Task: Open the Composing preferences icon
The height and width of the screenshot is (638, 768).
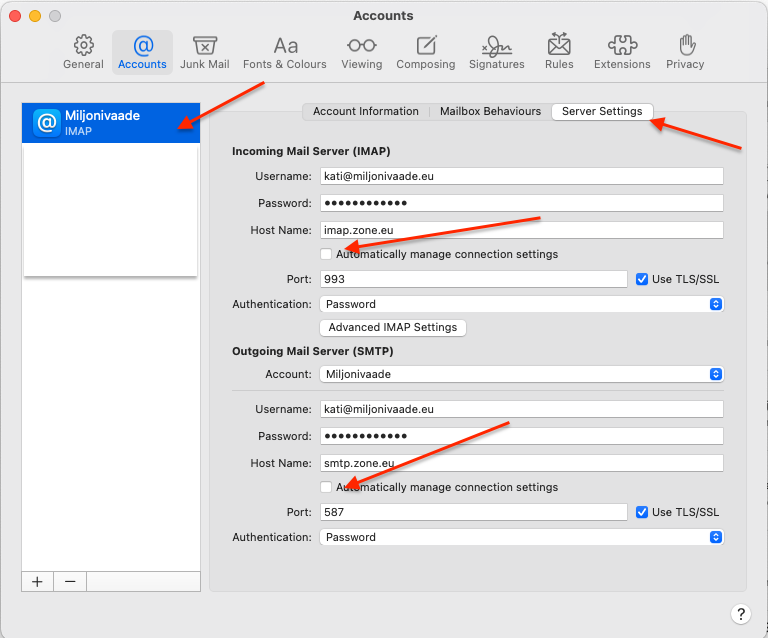Action: [x=426, y=52]
